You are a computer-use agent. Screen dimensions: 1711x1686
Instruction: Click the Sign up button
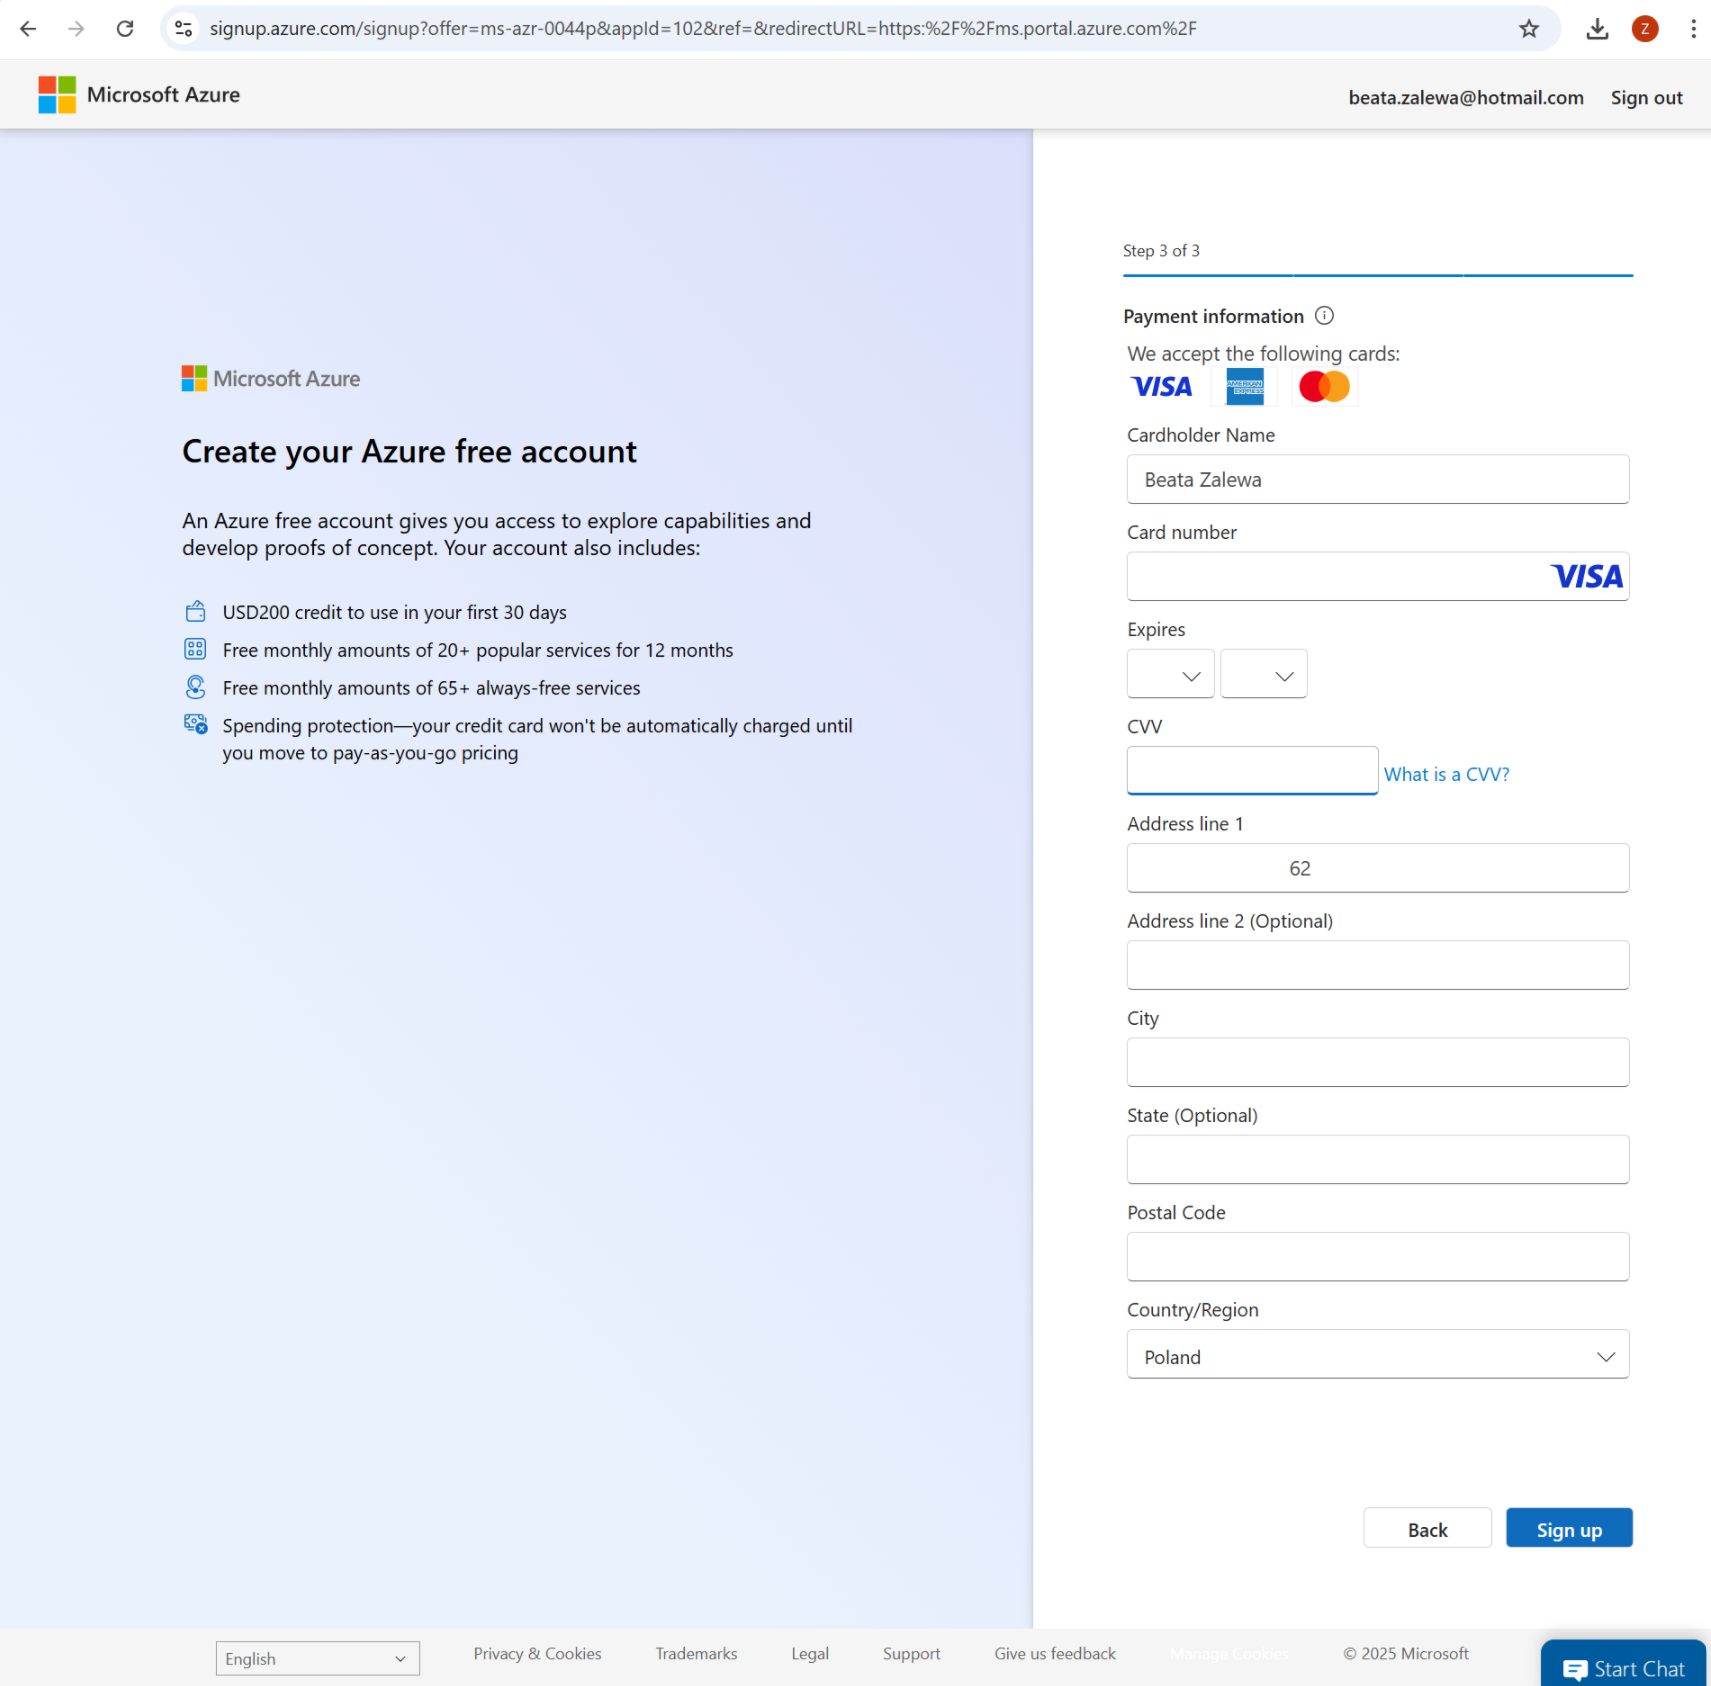(1568, 1528)
